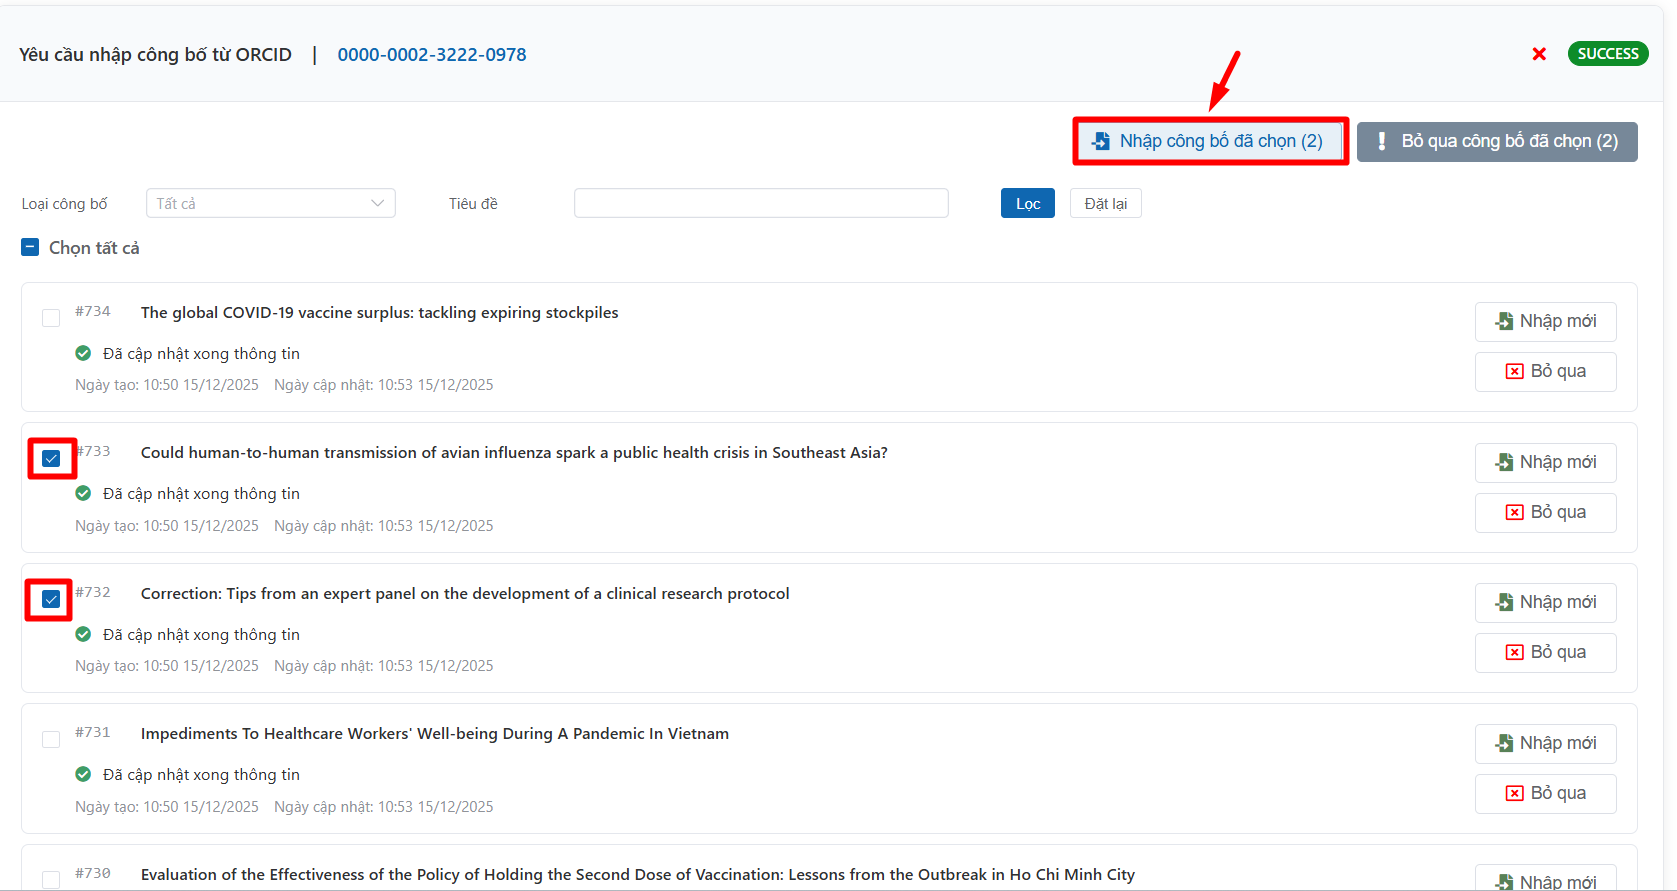Click the red X close icon
Viewport: 1677px width, 891px height.
1539,54
